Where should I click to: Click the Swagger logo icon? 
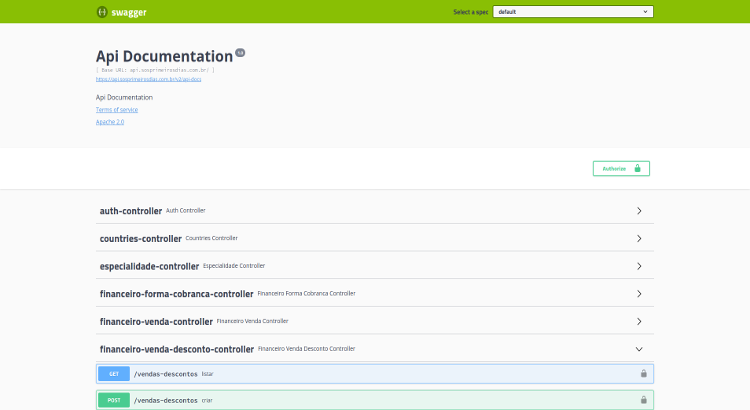102,12
